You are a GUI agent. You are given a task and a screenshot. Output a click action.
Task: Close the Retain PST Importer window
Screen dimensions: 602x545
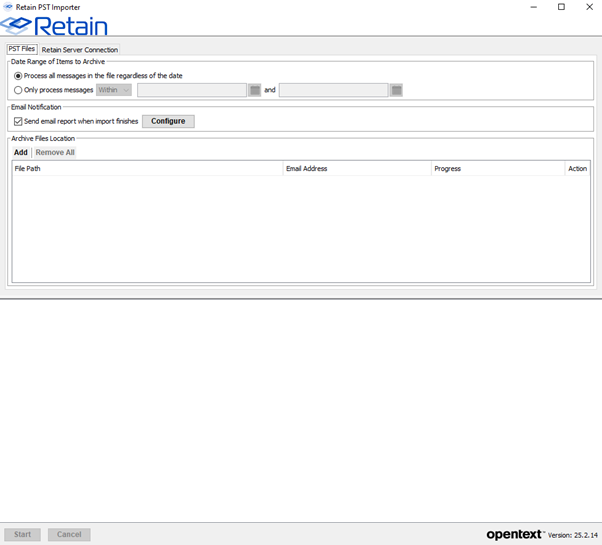(x=589, y=7)
